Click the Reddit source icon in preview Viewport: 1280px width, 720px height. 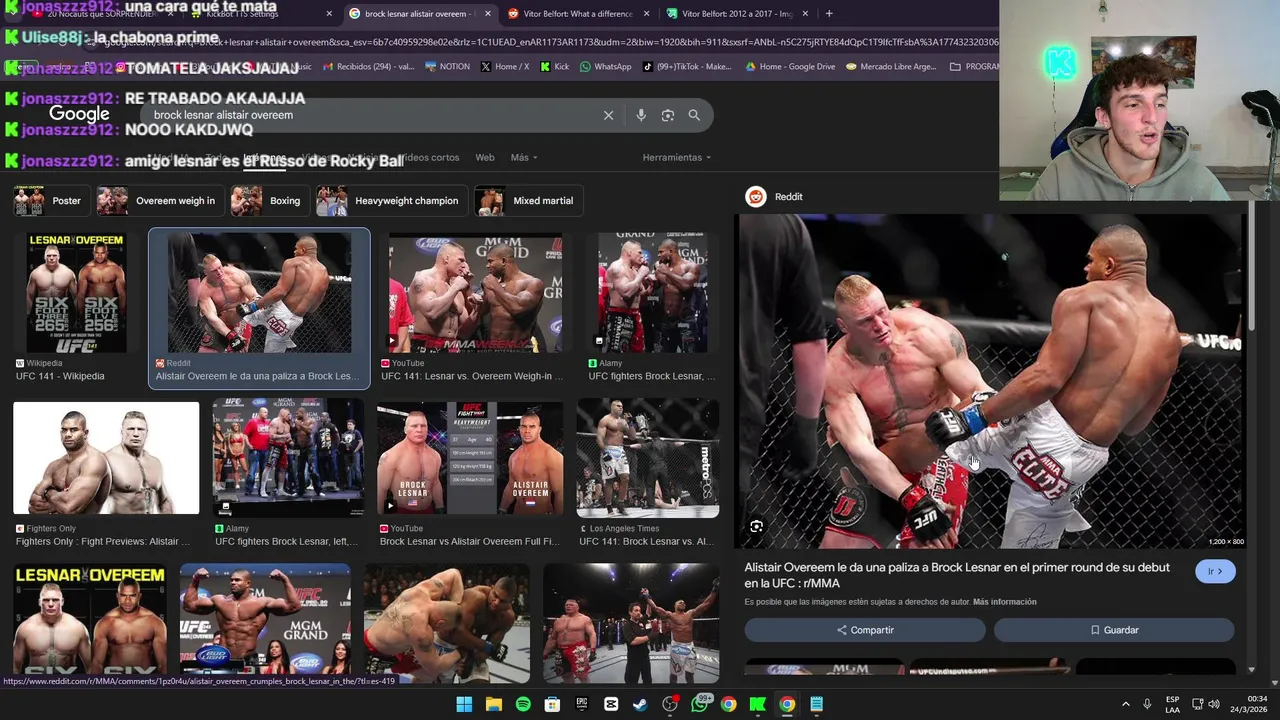click(756, 197)
